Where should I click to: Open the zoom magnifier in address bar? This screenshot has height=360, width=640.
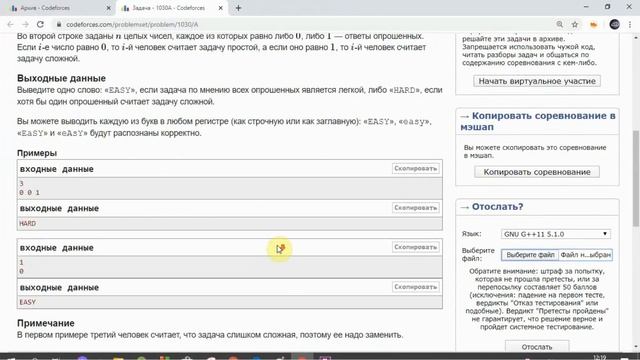coord(560,24)
